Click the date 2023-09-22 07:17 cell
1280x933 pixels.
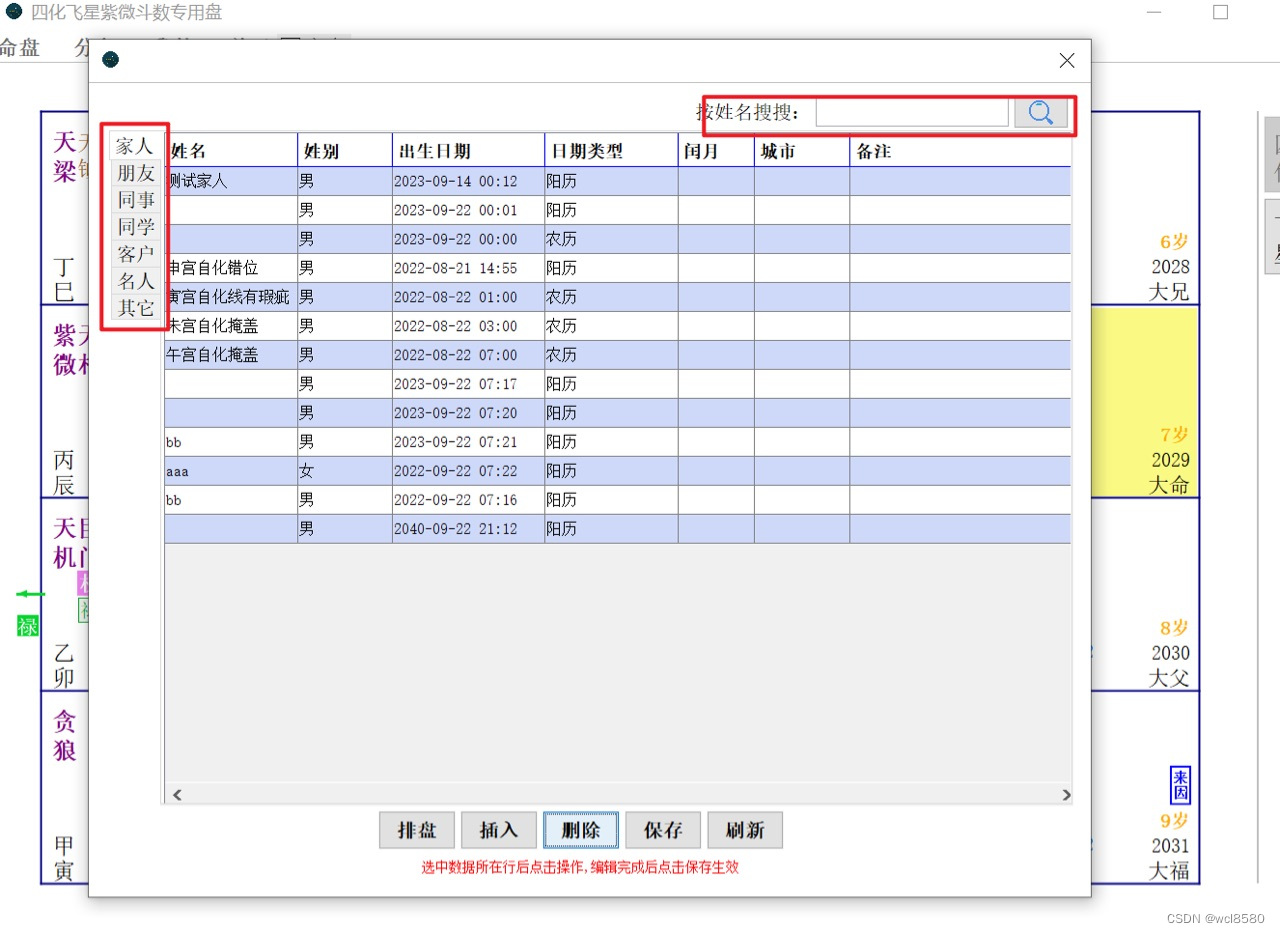469,384
